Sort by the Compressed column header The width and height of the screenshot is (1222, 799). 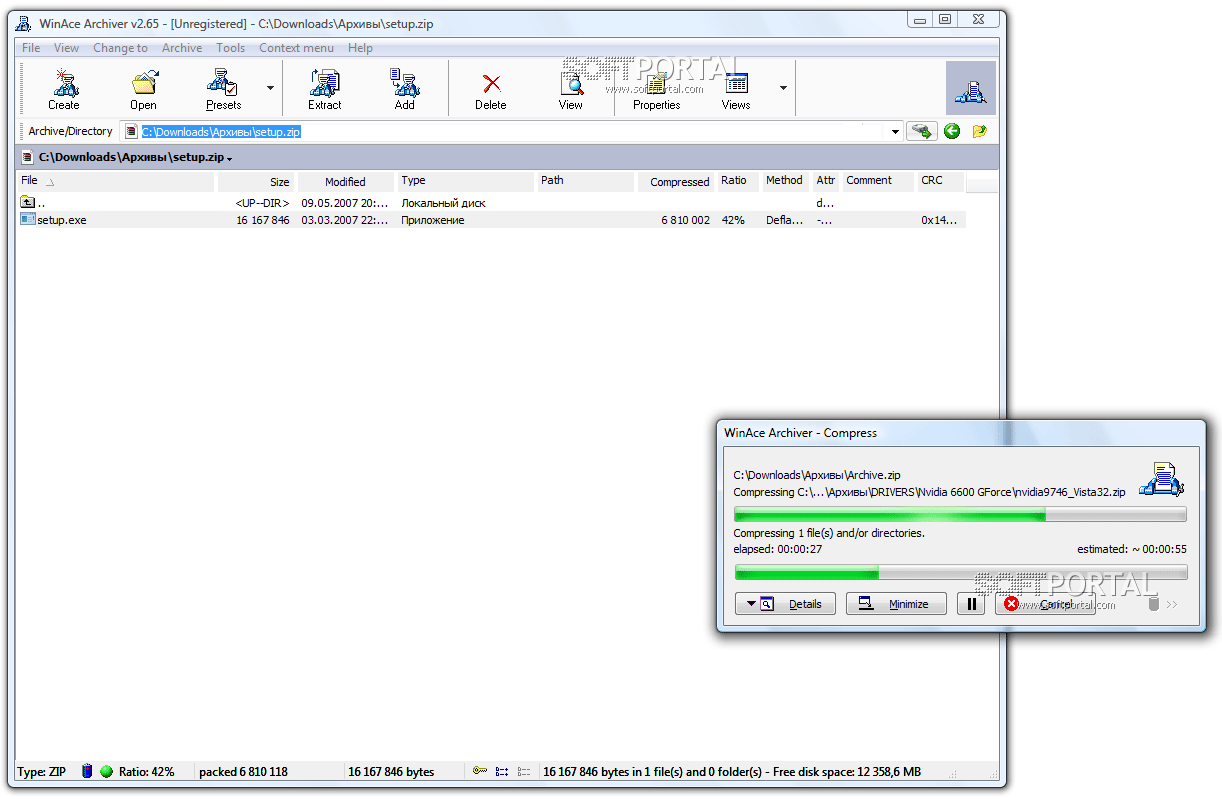coord(676,182)
